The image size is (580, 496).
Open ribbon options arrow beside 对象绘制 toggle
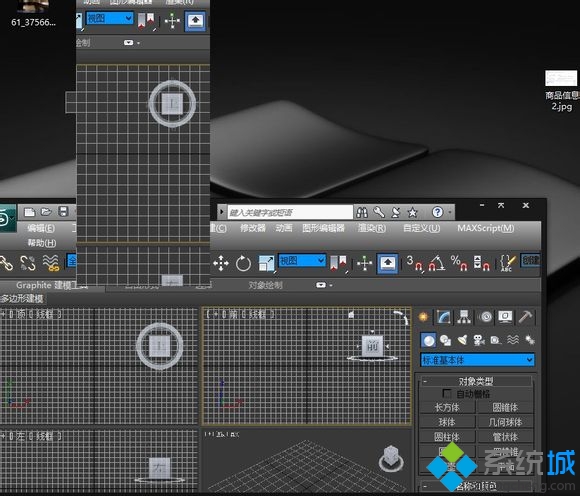pyautogui.click(x=331, y=285)
